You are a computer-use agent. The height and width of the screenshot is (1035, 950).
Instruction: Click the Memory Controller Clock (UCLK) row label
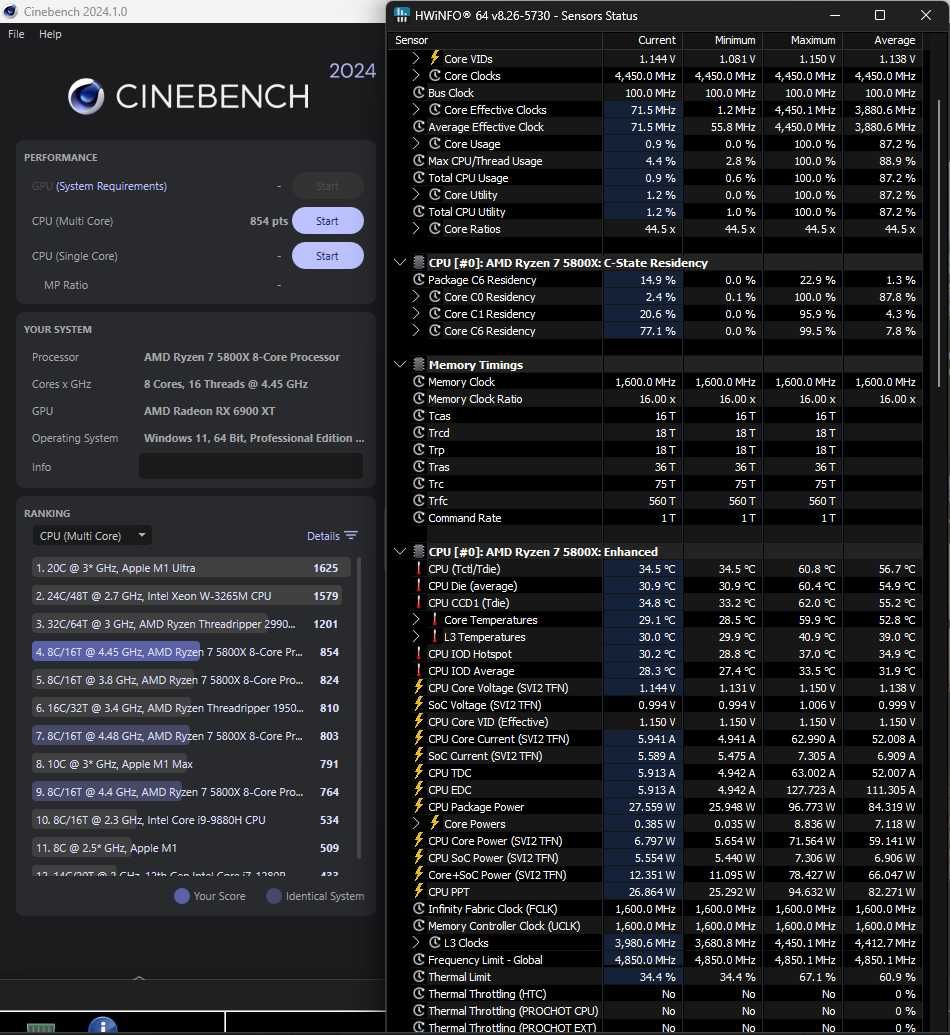pyautogui.click(x=504, y=926)
